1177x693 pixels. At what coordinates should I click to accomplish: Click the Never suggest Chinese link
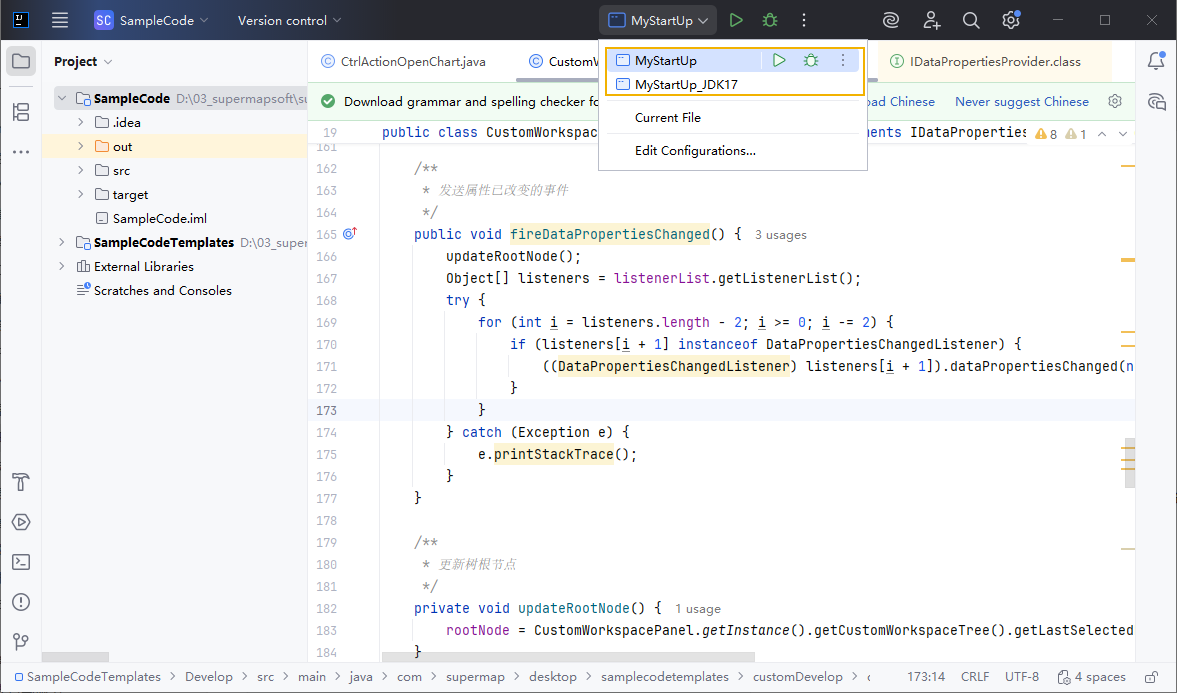coord(1021,101)
